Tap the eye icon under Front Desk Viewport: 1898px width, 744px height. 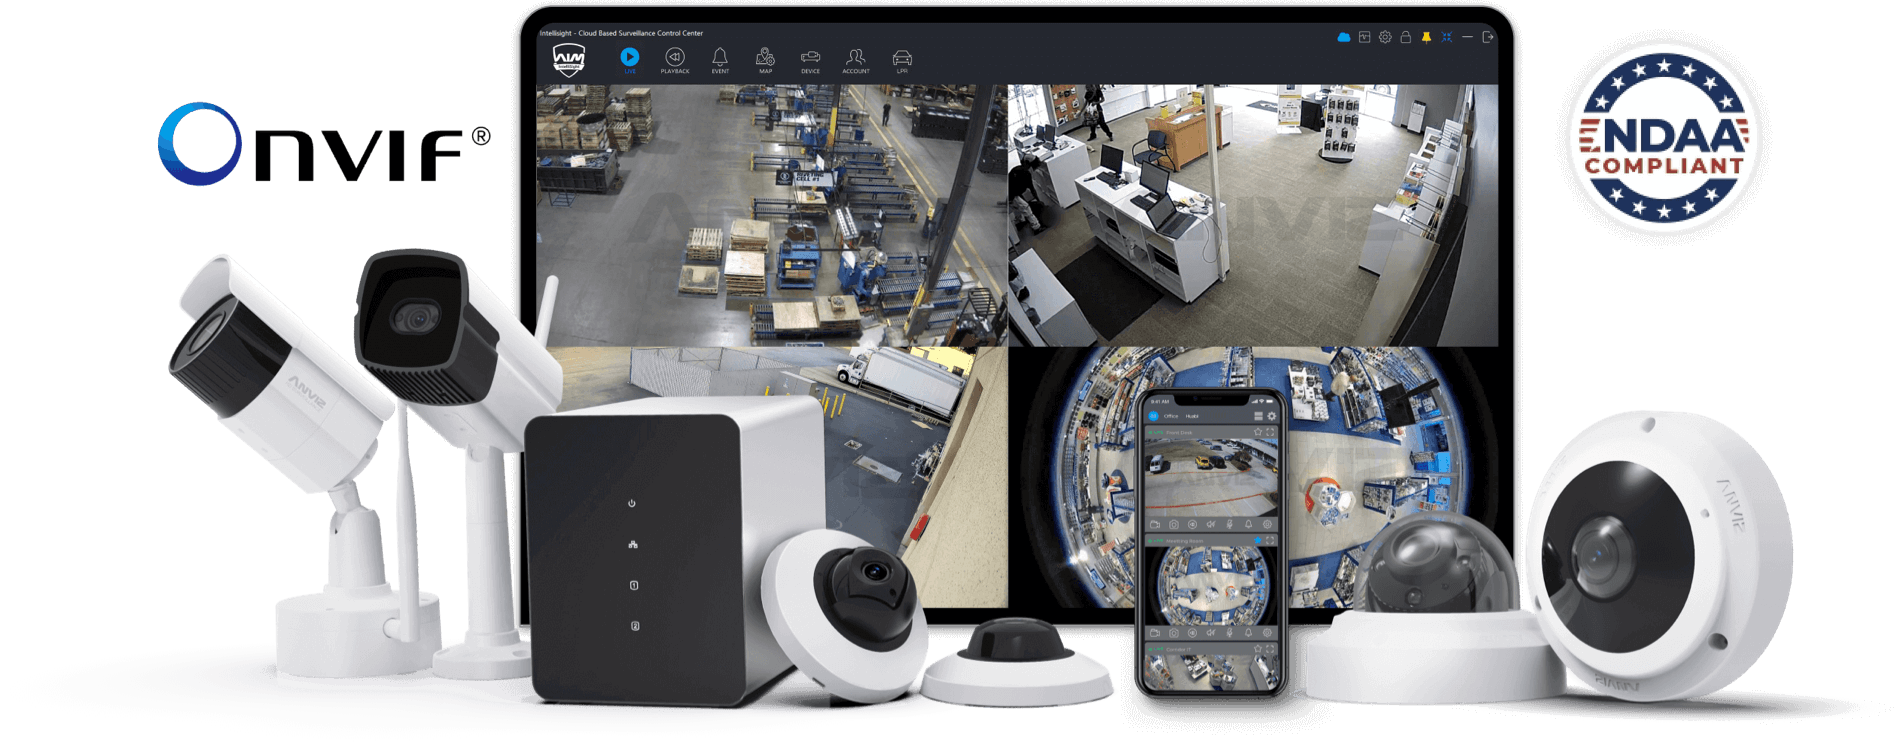[1192, 524]
